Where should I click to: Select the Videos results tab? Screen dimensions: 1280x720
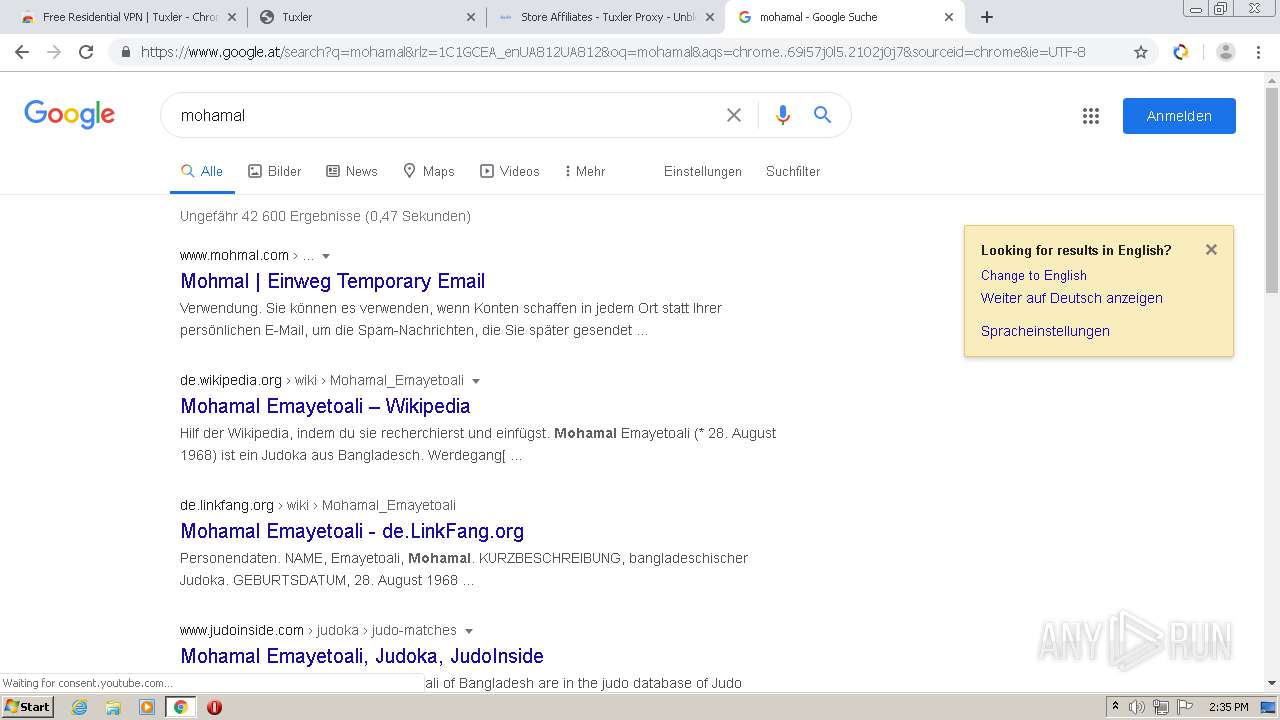[510, 171]
